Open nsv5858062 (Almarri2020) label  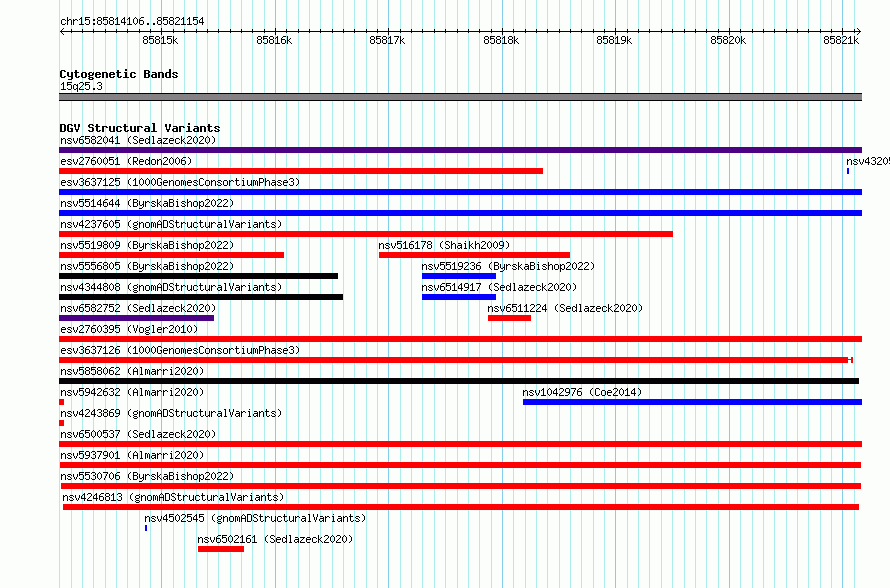click(132, 371)
